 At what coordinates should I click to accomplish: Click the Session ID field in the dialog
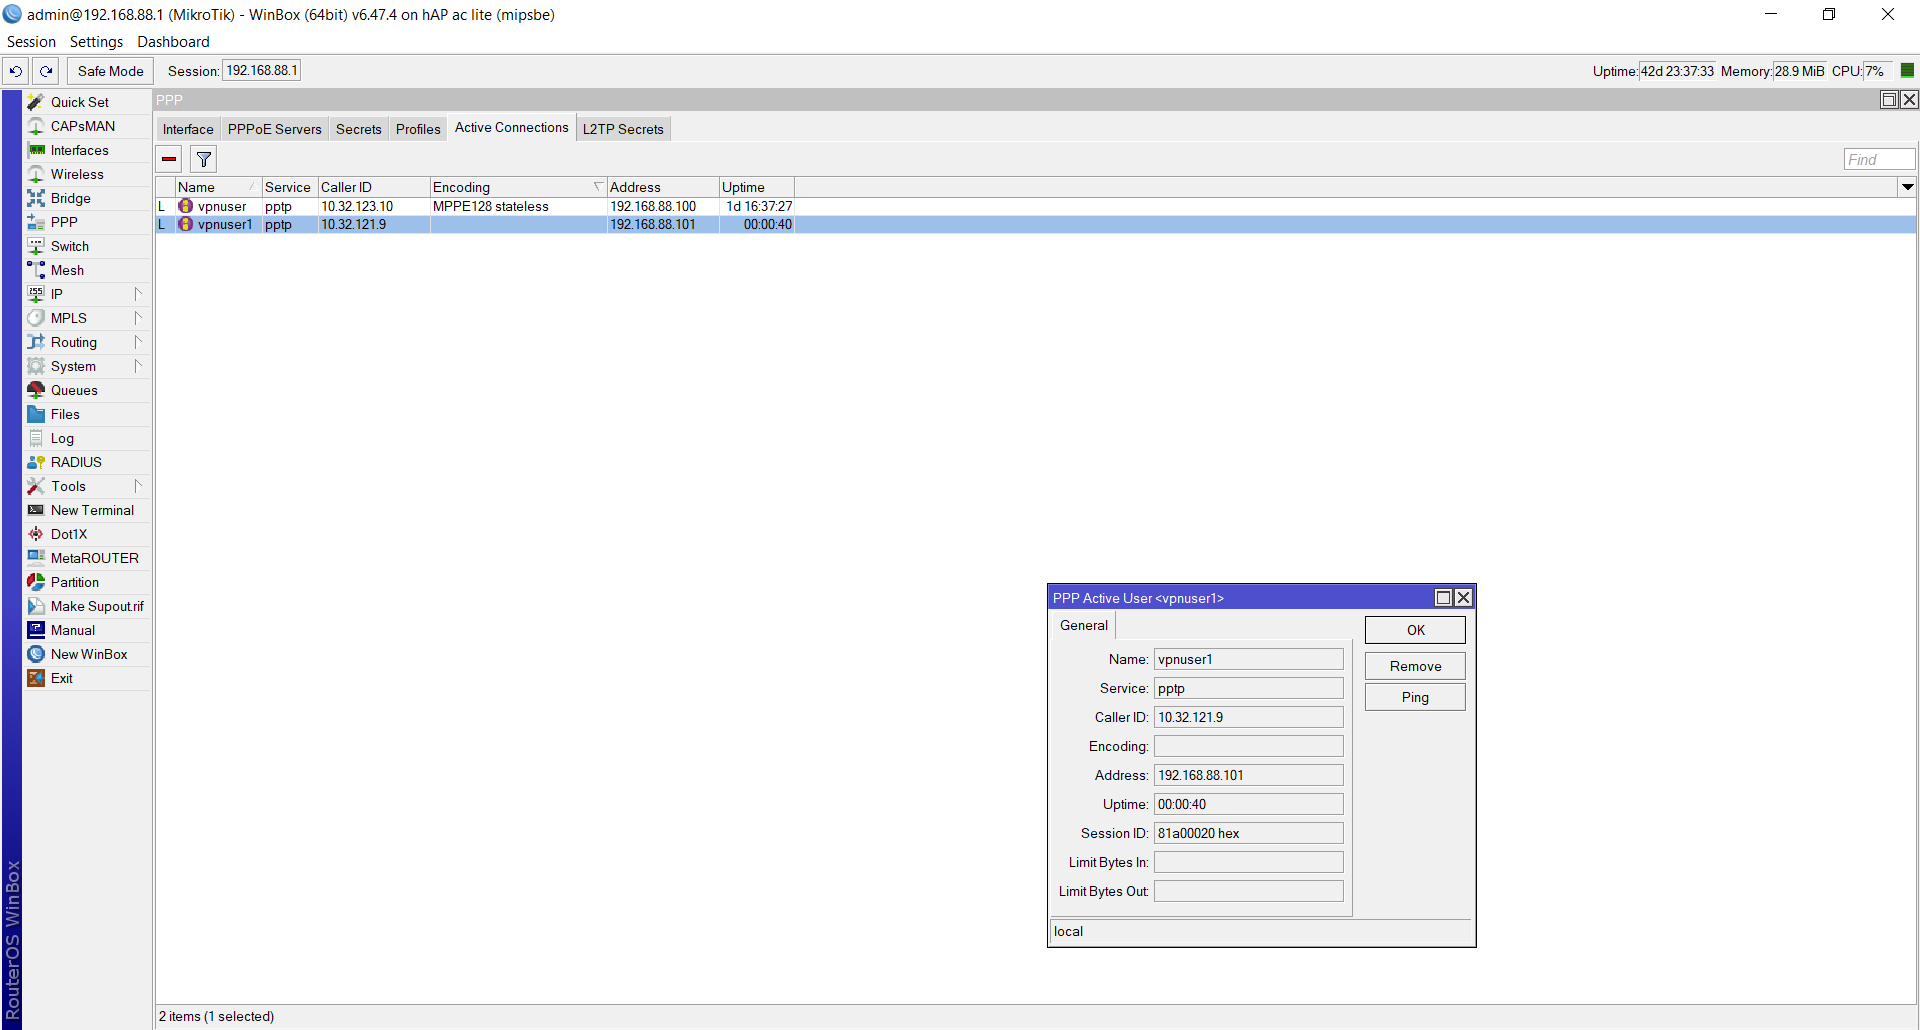pyautogui.click(x=1248, y=833)
